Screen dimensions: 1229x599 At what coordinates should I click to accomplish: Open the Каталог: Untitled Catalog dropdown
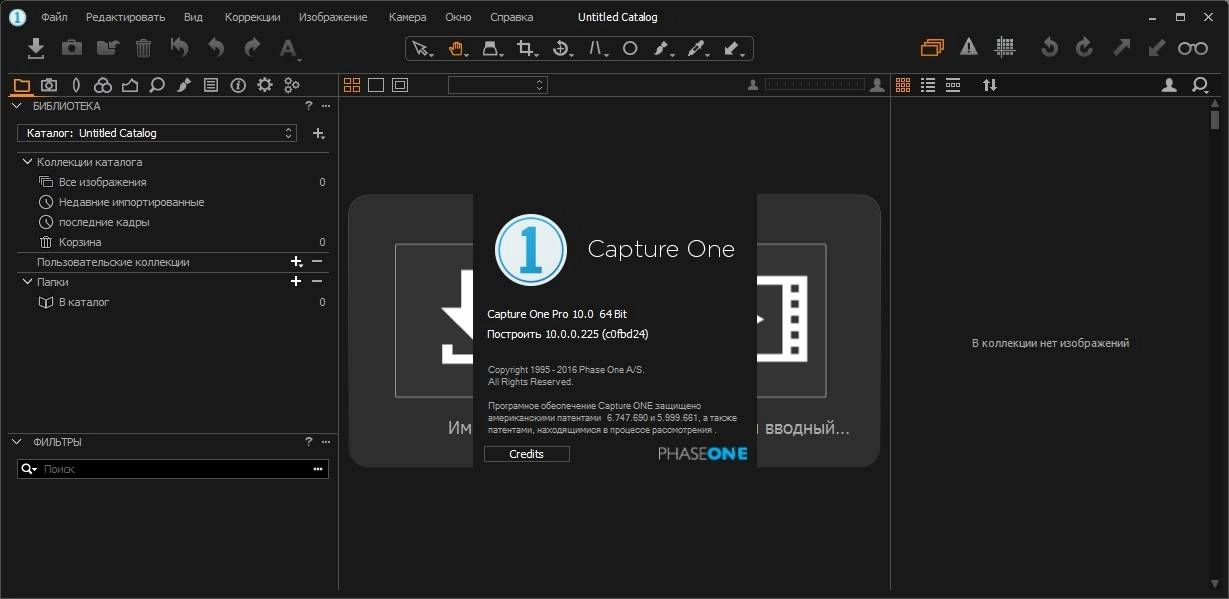point(157,132)
